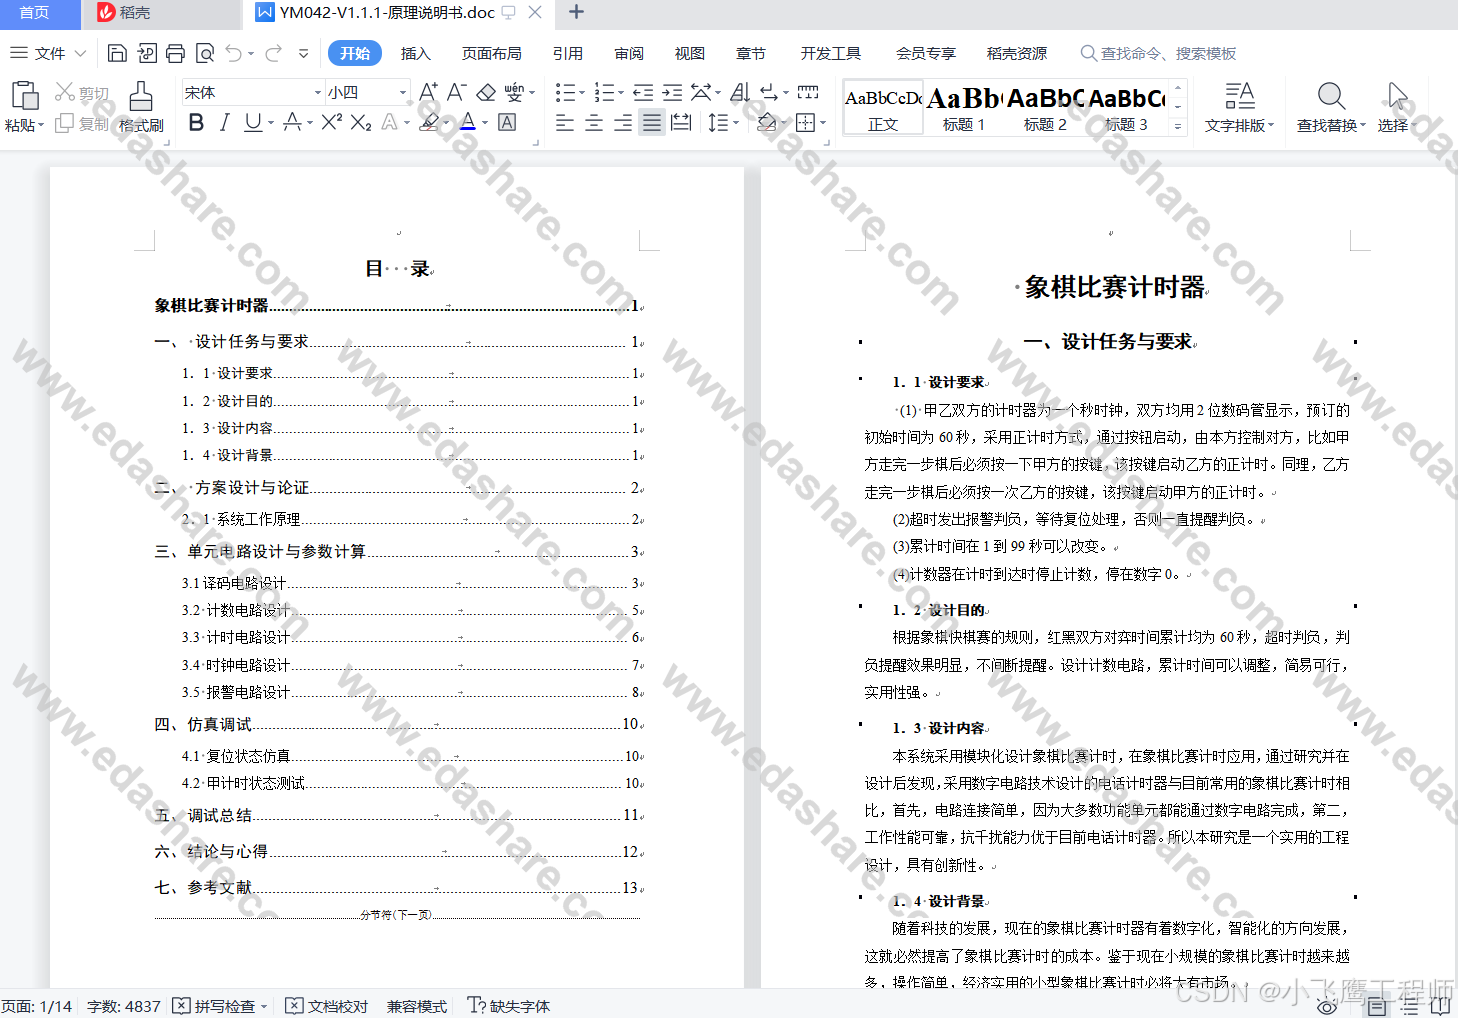Screen dimensions: 1458x1018
Task: Click the Export to PDF icon
Action: pyautogui.click(x=147, y=53)
